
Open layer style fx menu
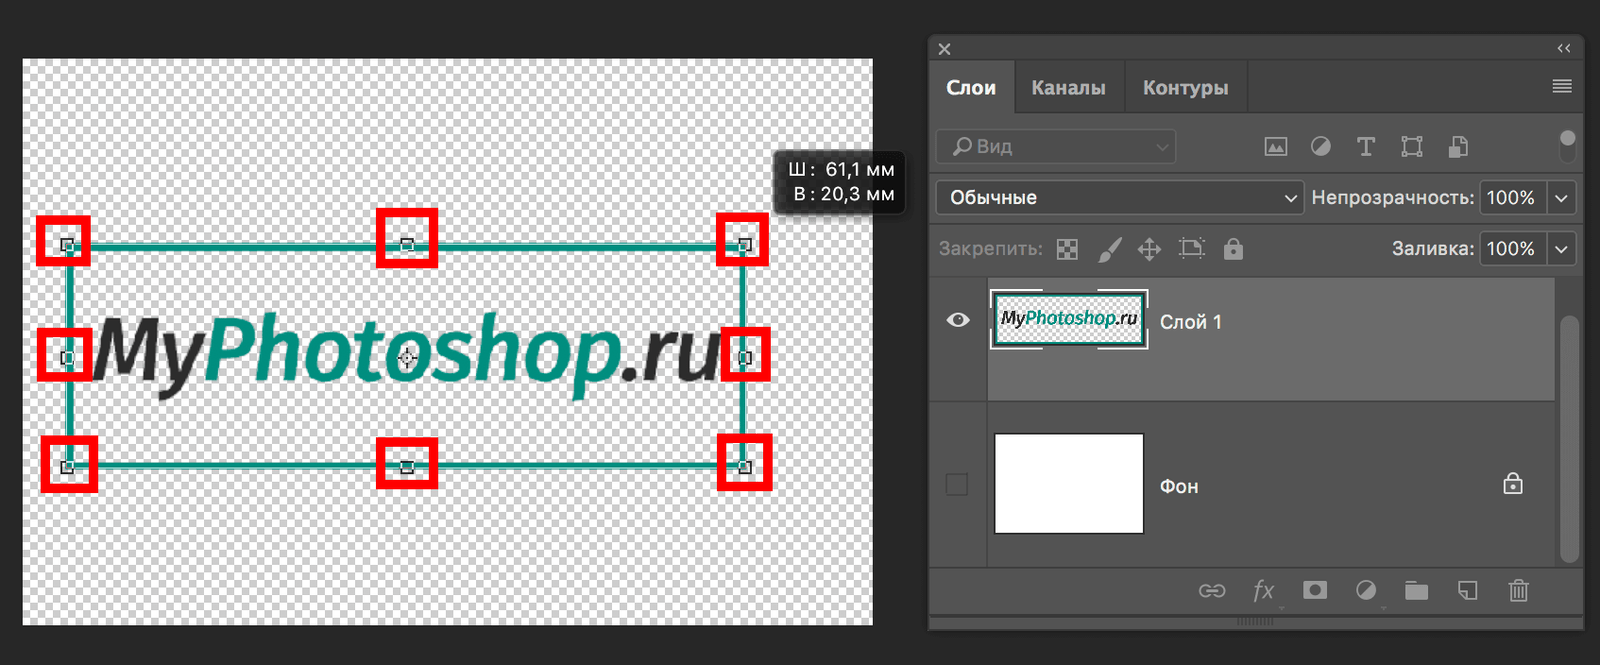pyautogui.click(x=1264, y=591)
